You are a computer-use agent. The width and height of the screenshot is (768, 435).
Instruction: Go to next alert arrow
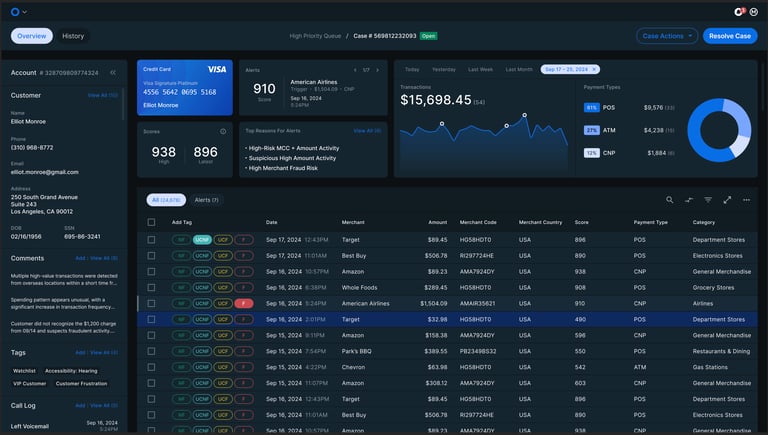point(378,70)
